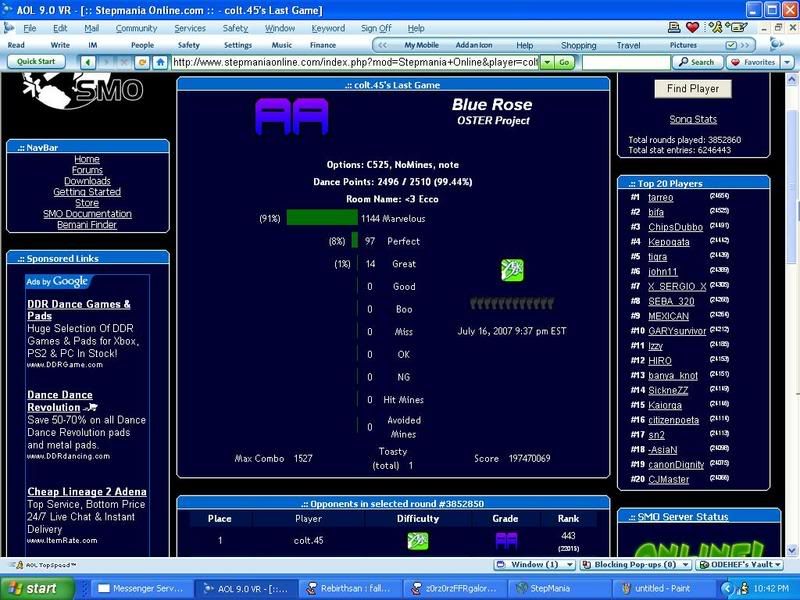Open z0rz0rzFFRgalor taskbar button
This screenshot has width=800, height=600.
pos(456,588)
